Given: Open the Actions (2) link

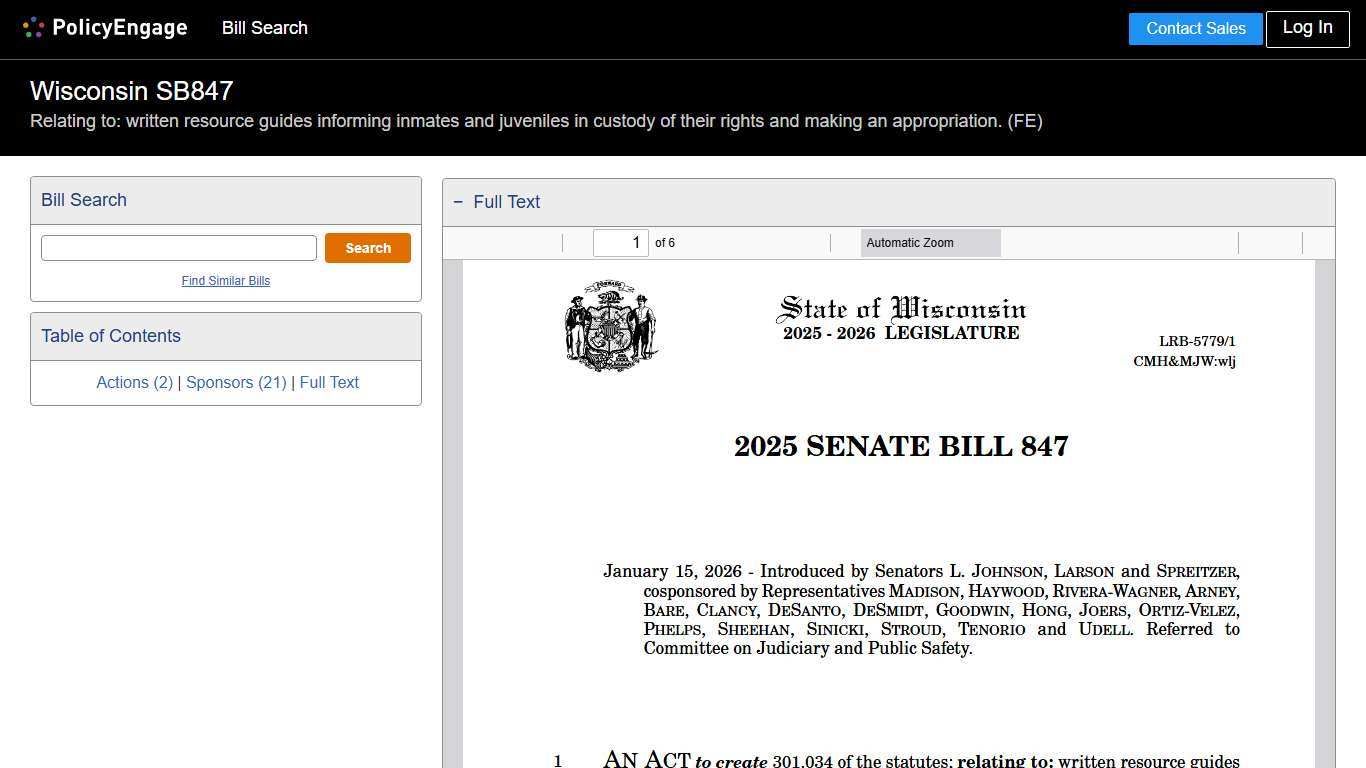Looking at the screenshot, I should tap(134, 382).
